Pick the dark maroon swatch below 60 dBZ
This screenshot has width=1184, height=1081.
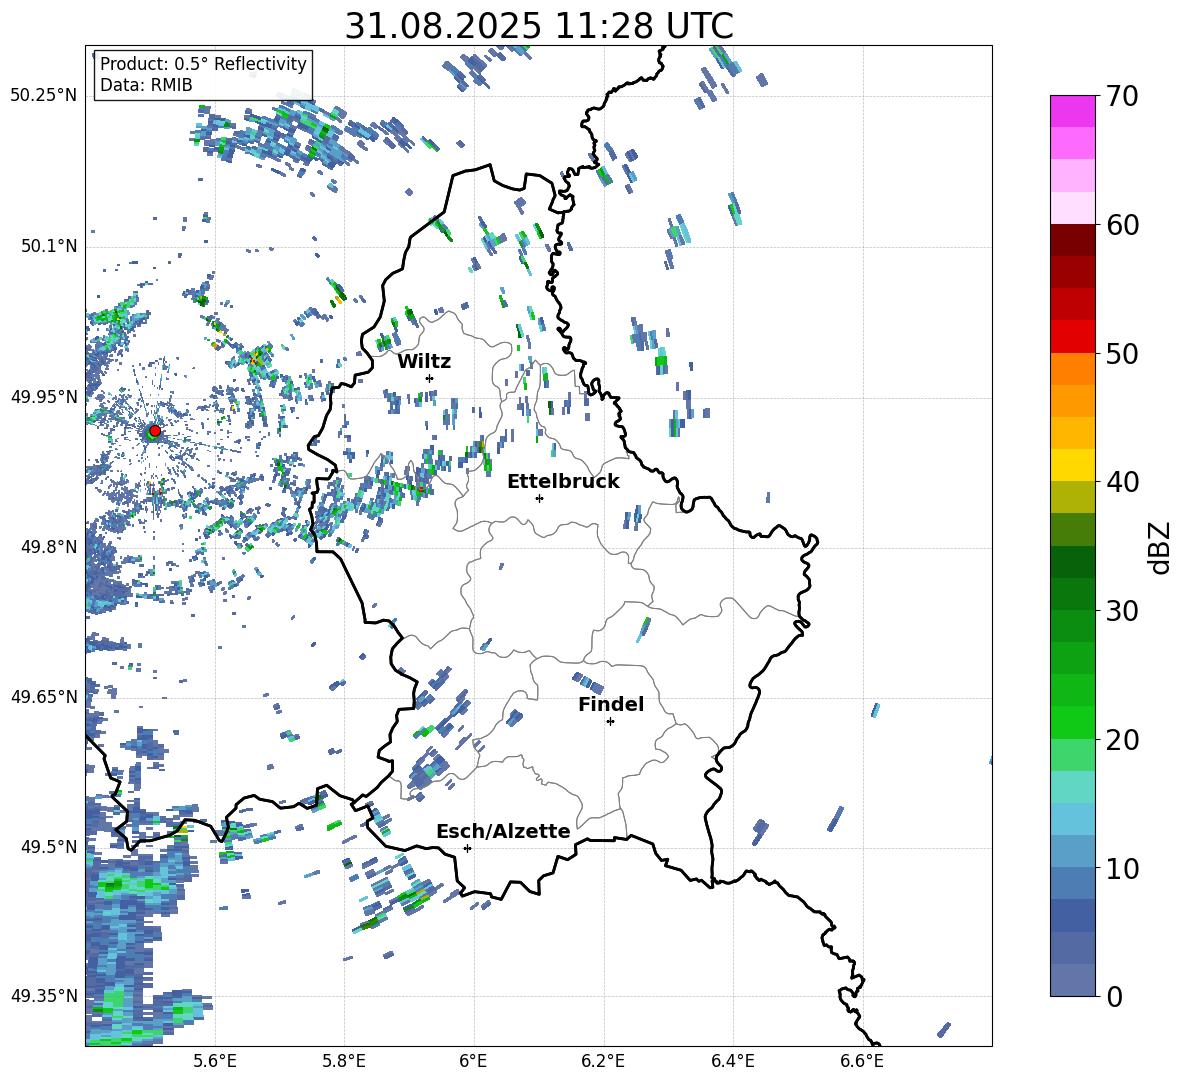coord(1072,240)
